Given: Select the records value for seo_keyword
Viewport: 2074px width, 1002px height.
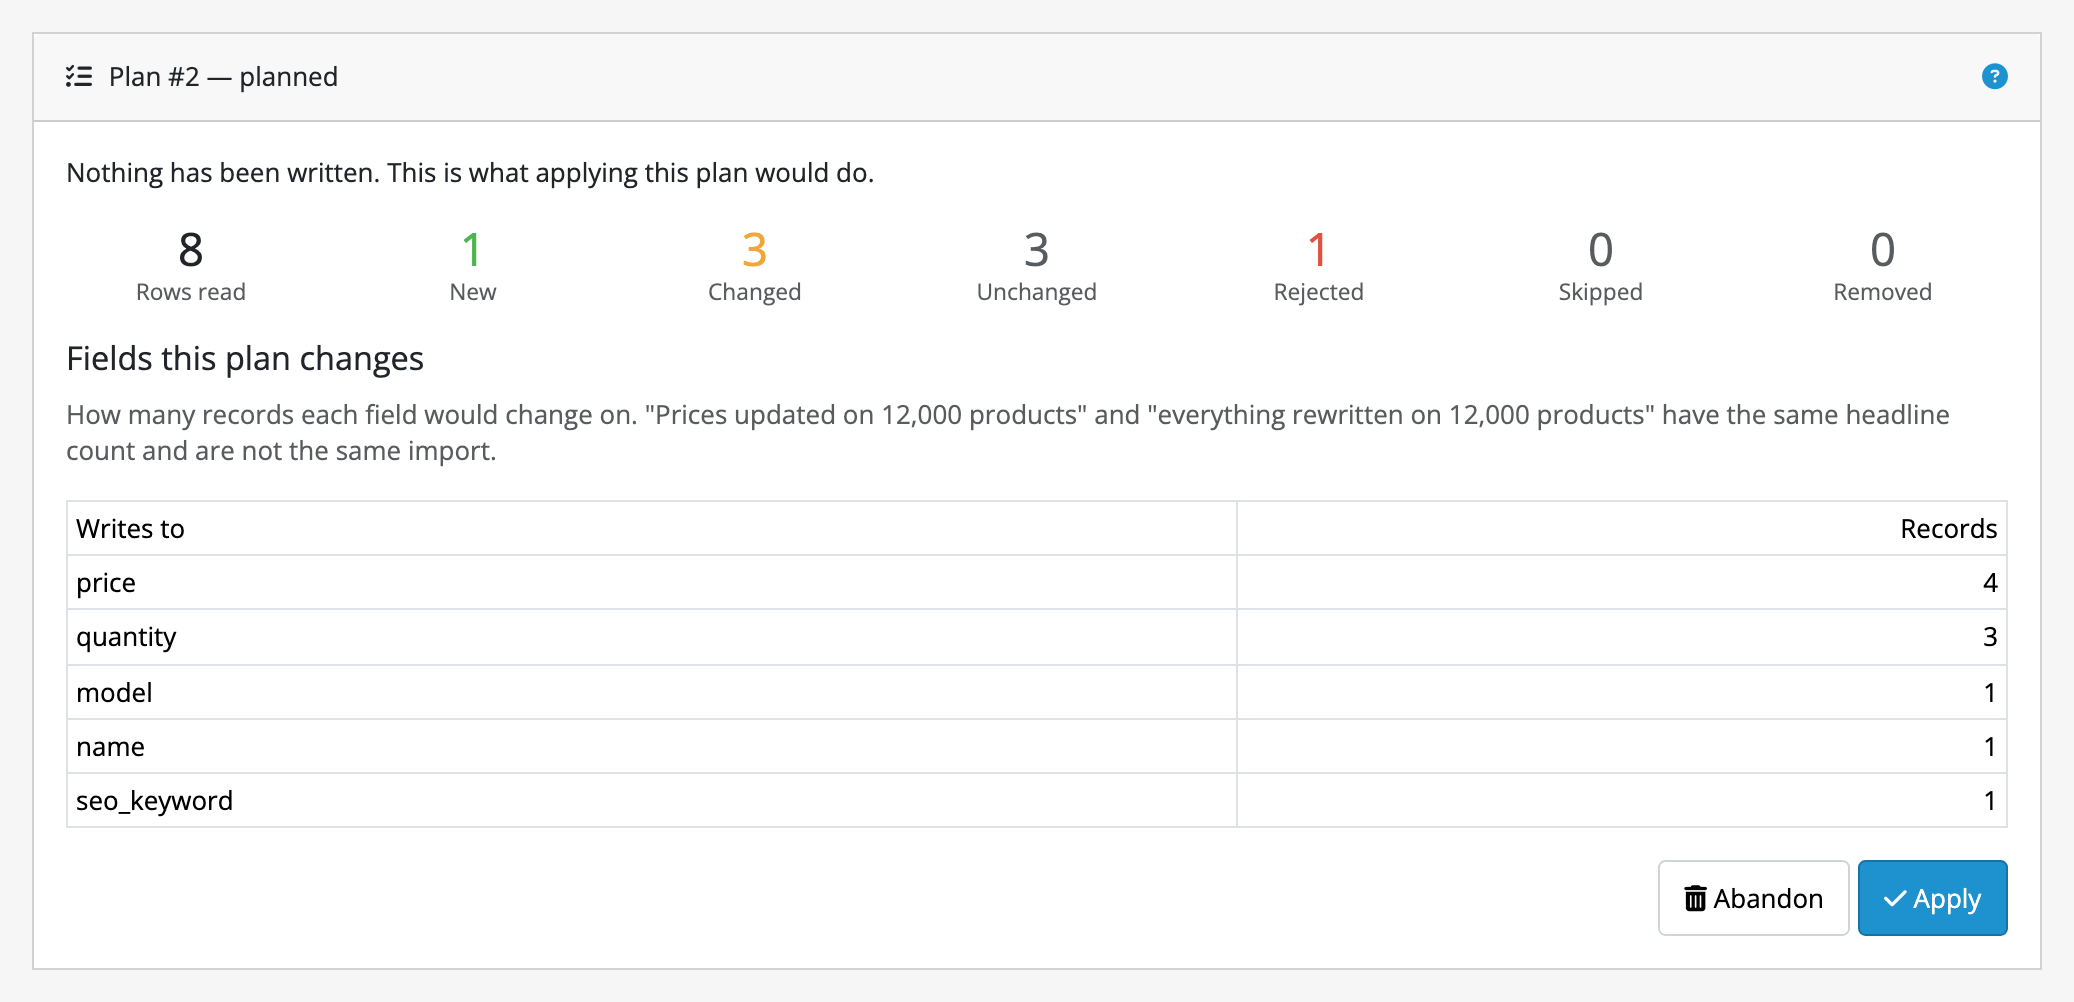Looking at the screenshot, I should click(1989, 800).
